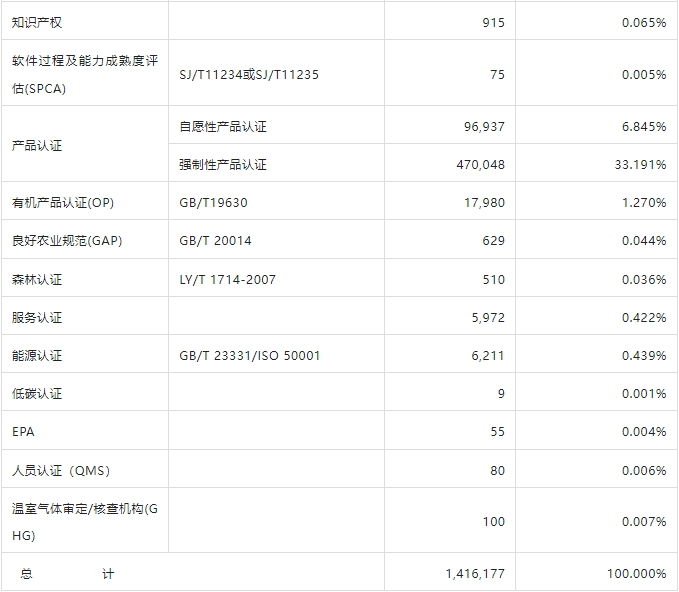Click the 'GB/T19630' standard
Image resolution: width=679 pixels, height=592 pixels.
213,203
